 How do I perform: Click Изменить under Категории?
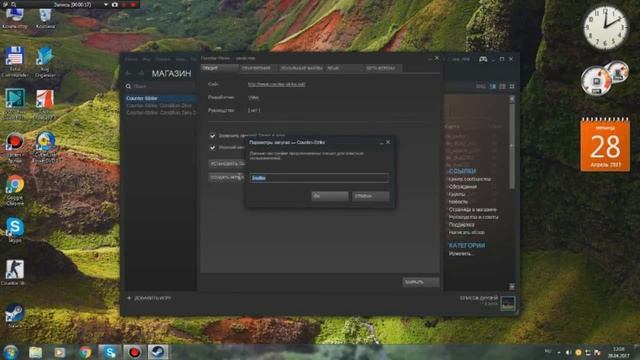pyautogui.click(x=461, y=254)
